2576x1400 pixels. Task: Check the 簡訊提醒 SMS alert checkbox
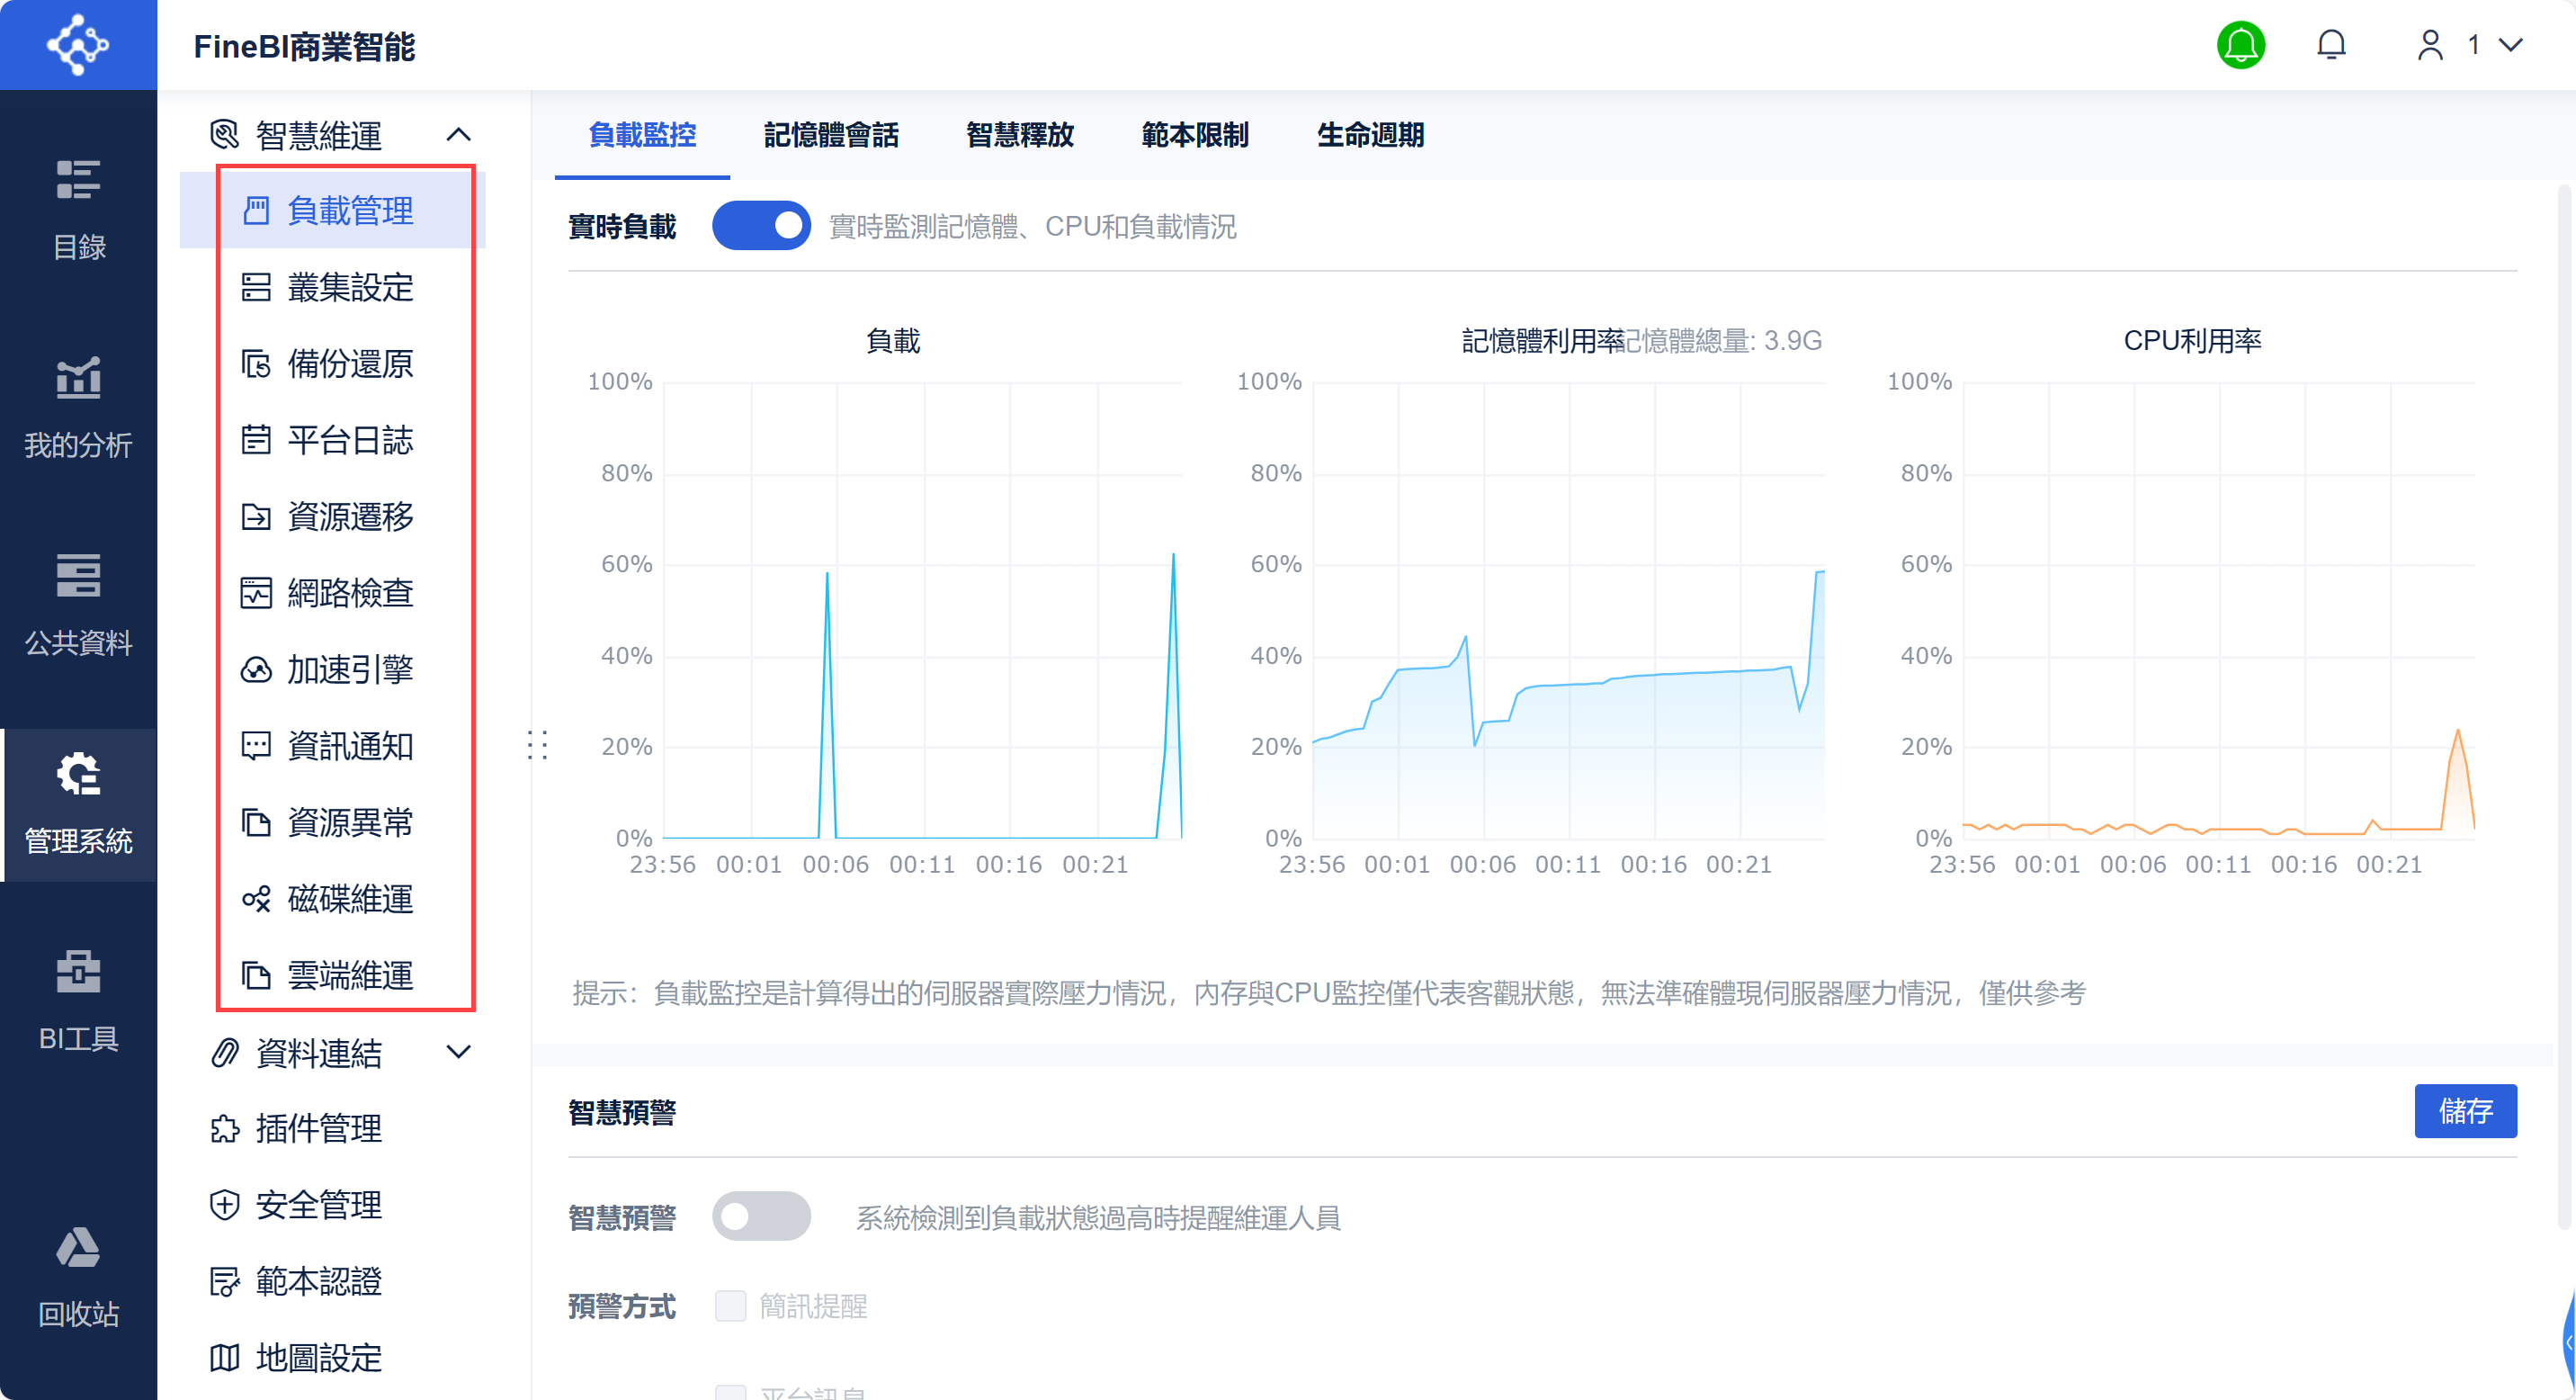click(x=731, y=1306)
